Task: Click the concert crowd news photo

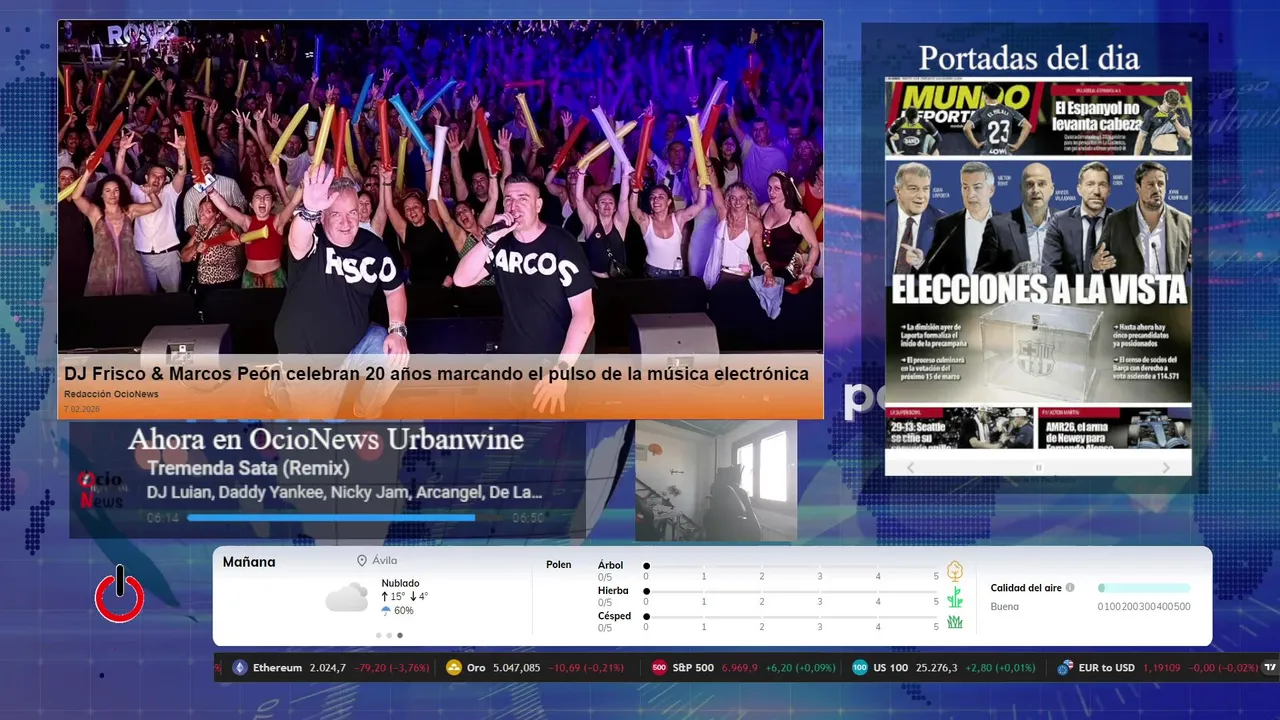Action: tap(440, 188)
